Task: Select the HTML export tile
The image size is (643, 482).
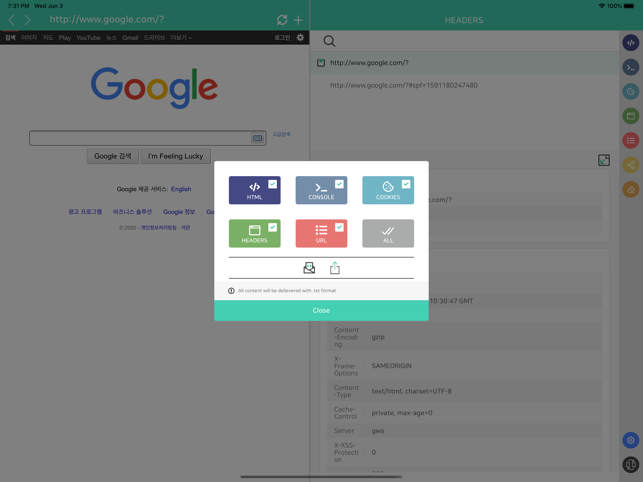Action: (x=255, y=190)
